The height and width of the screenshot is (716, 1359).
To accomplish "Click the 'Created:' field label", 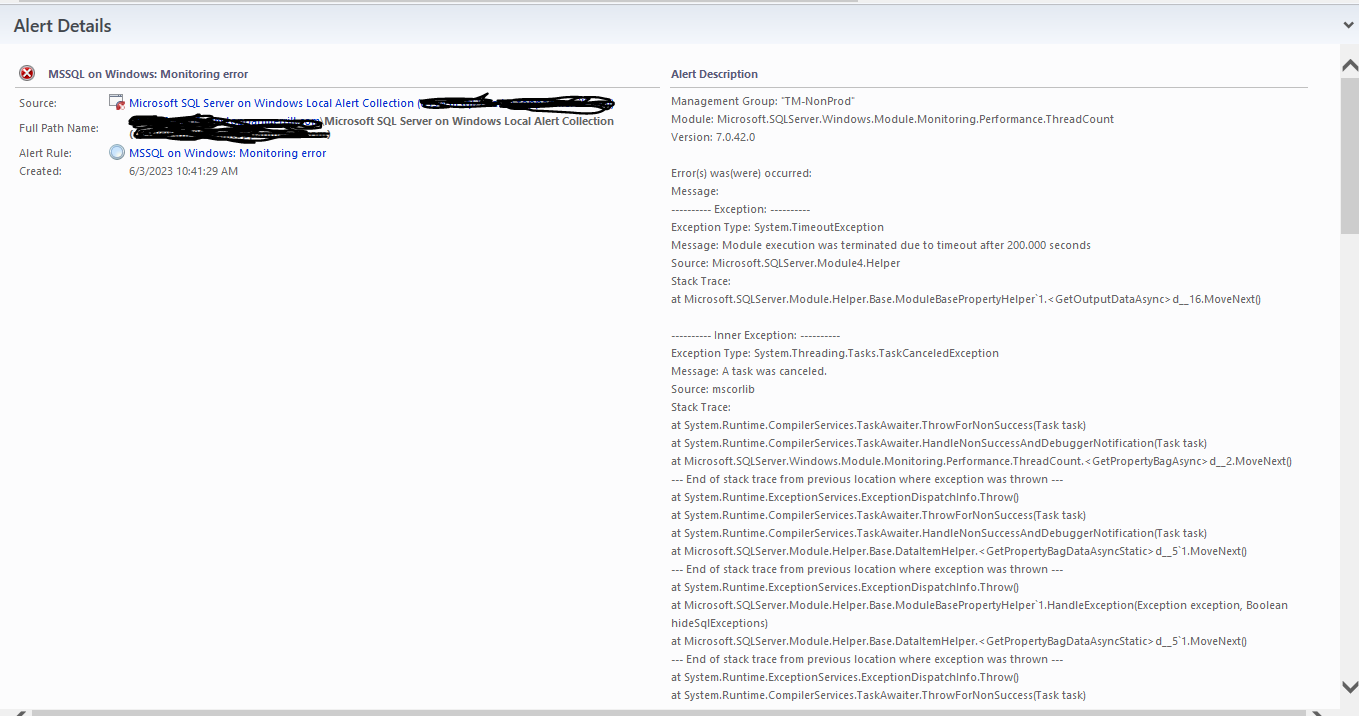I will (40, 171).
